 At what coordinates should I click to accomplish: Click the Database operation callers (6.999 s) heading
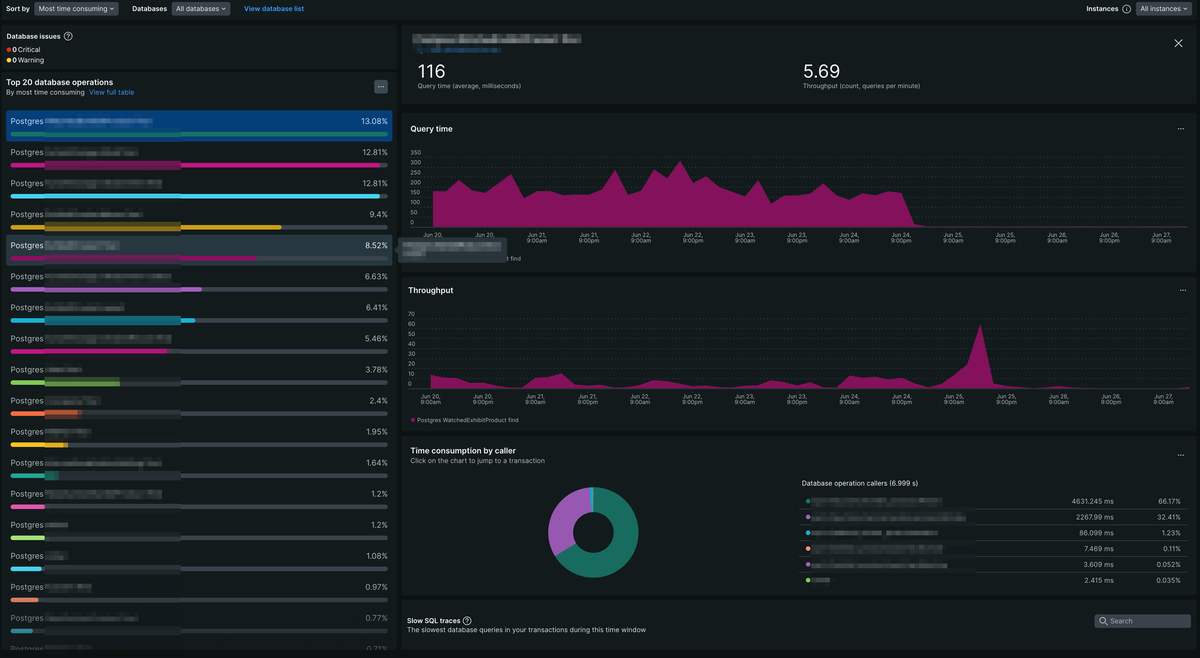point(860,483)
